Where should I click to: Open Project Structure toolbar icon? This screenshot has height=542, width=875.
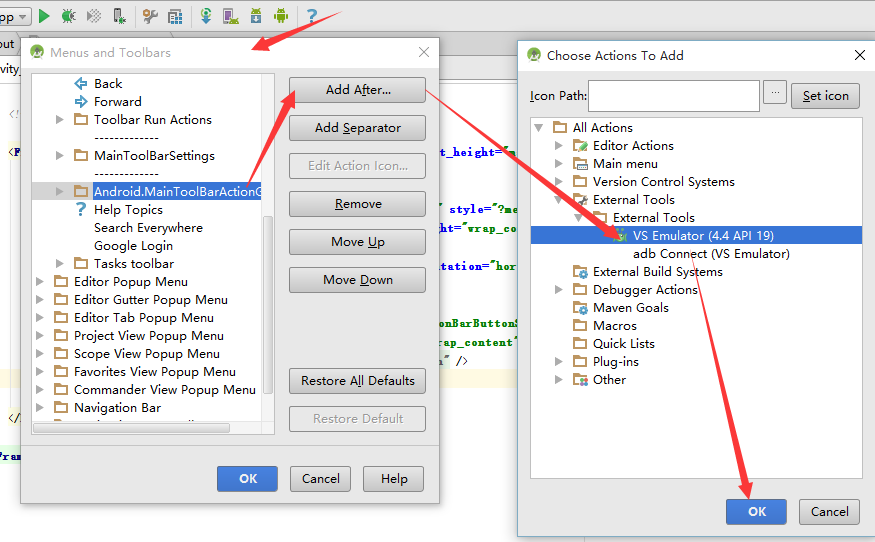pyautogui.click(x=175, y=17)
